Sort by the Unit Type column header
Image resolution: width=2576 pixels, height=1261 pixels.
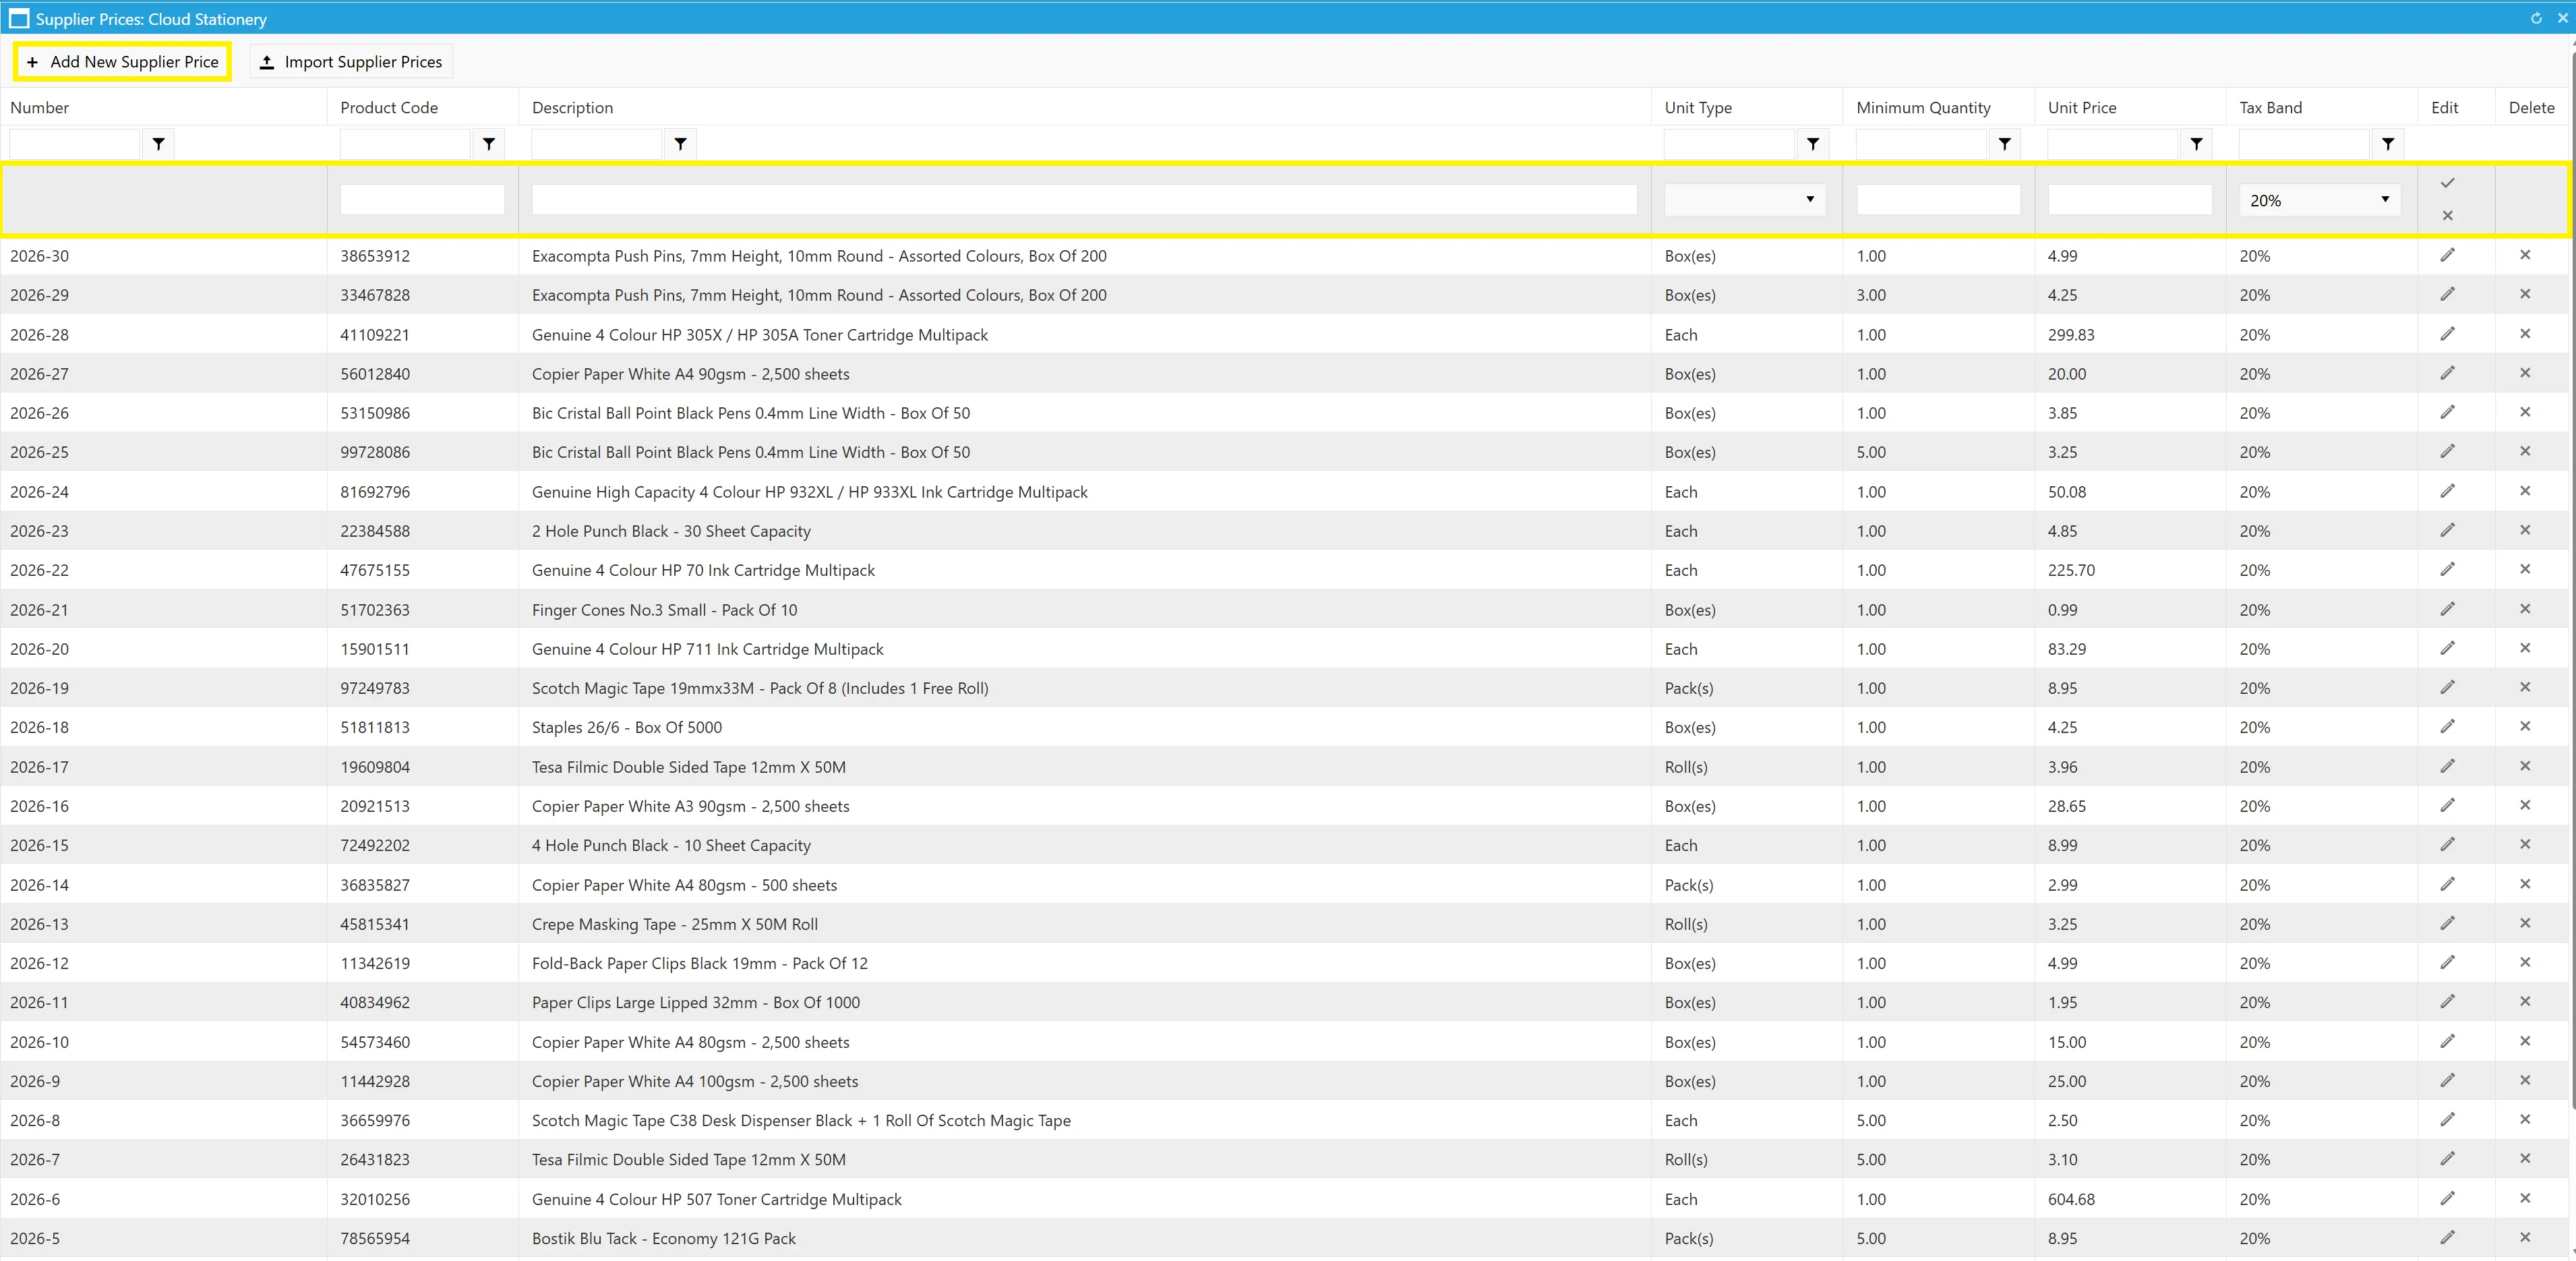[1698, 108]
